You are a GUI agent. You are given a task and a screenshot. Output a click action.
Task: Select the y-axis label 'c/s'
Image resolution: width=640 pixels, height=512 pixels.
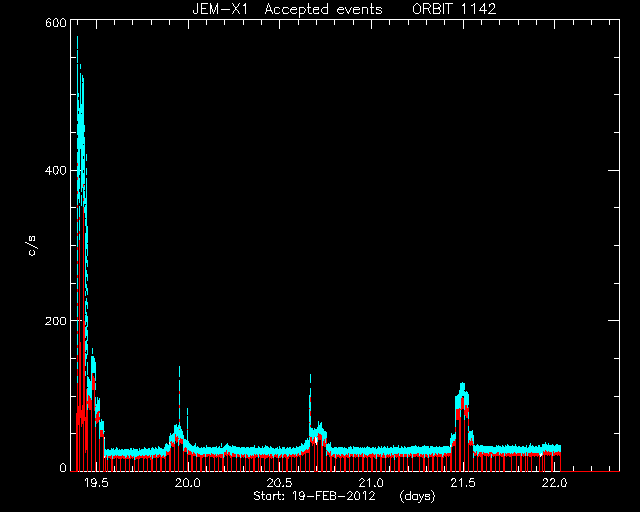[32, 246]
